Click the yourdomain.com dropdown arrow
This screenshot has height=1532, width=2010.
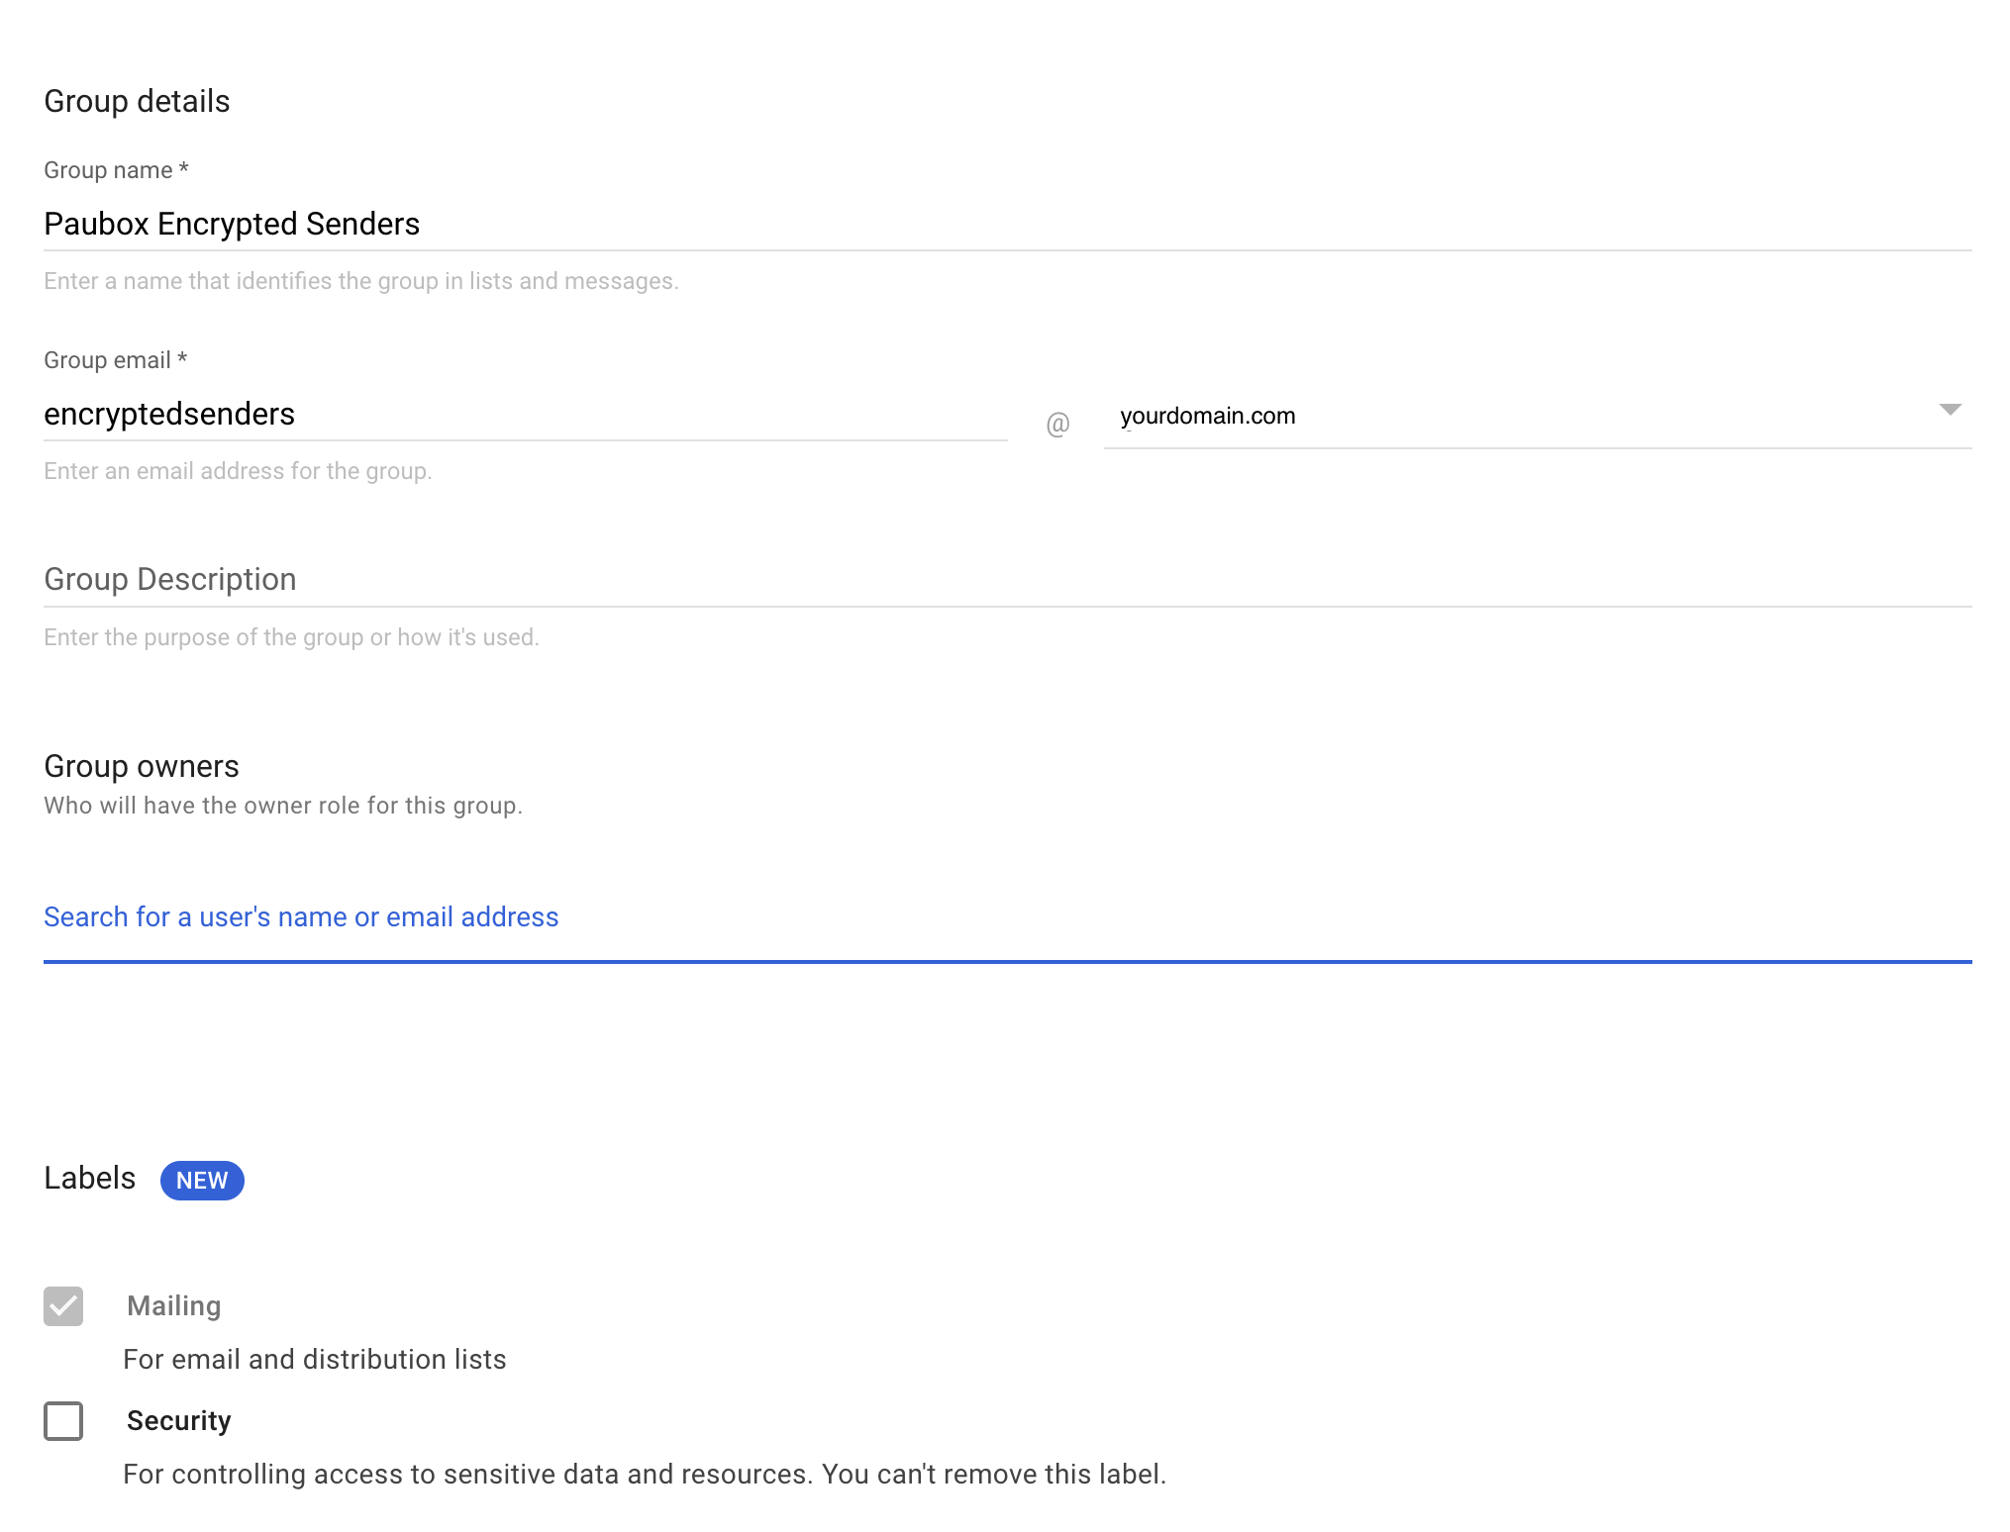click(1951, 410)
